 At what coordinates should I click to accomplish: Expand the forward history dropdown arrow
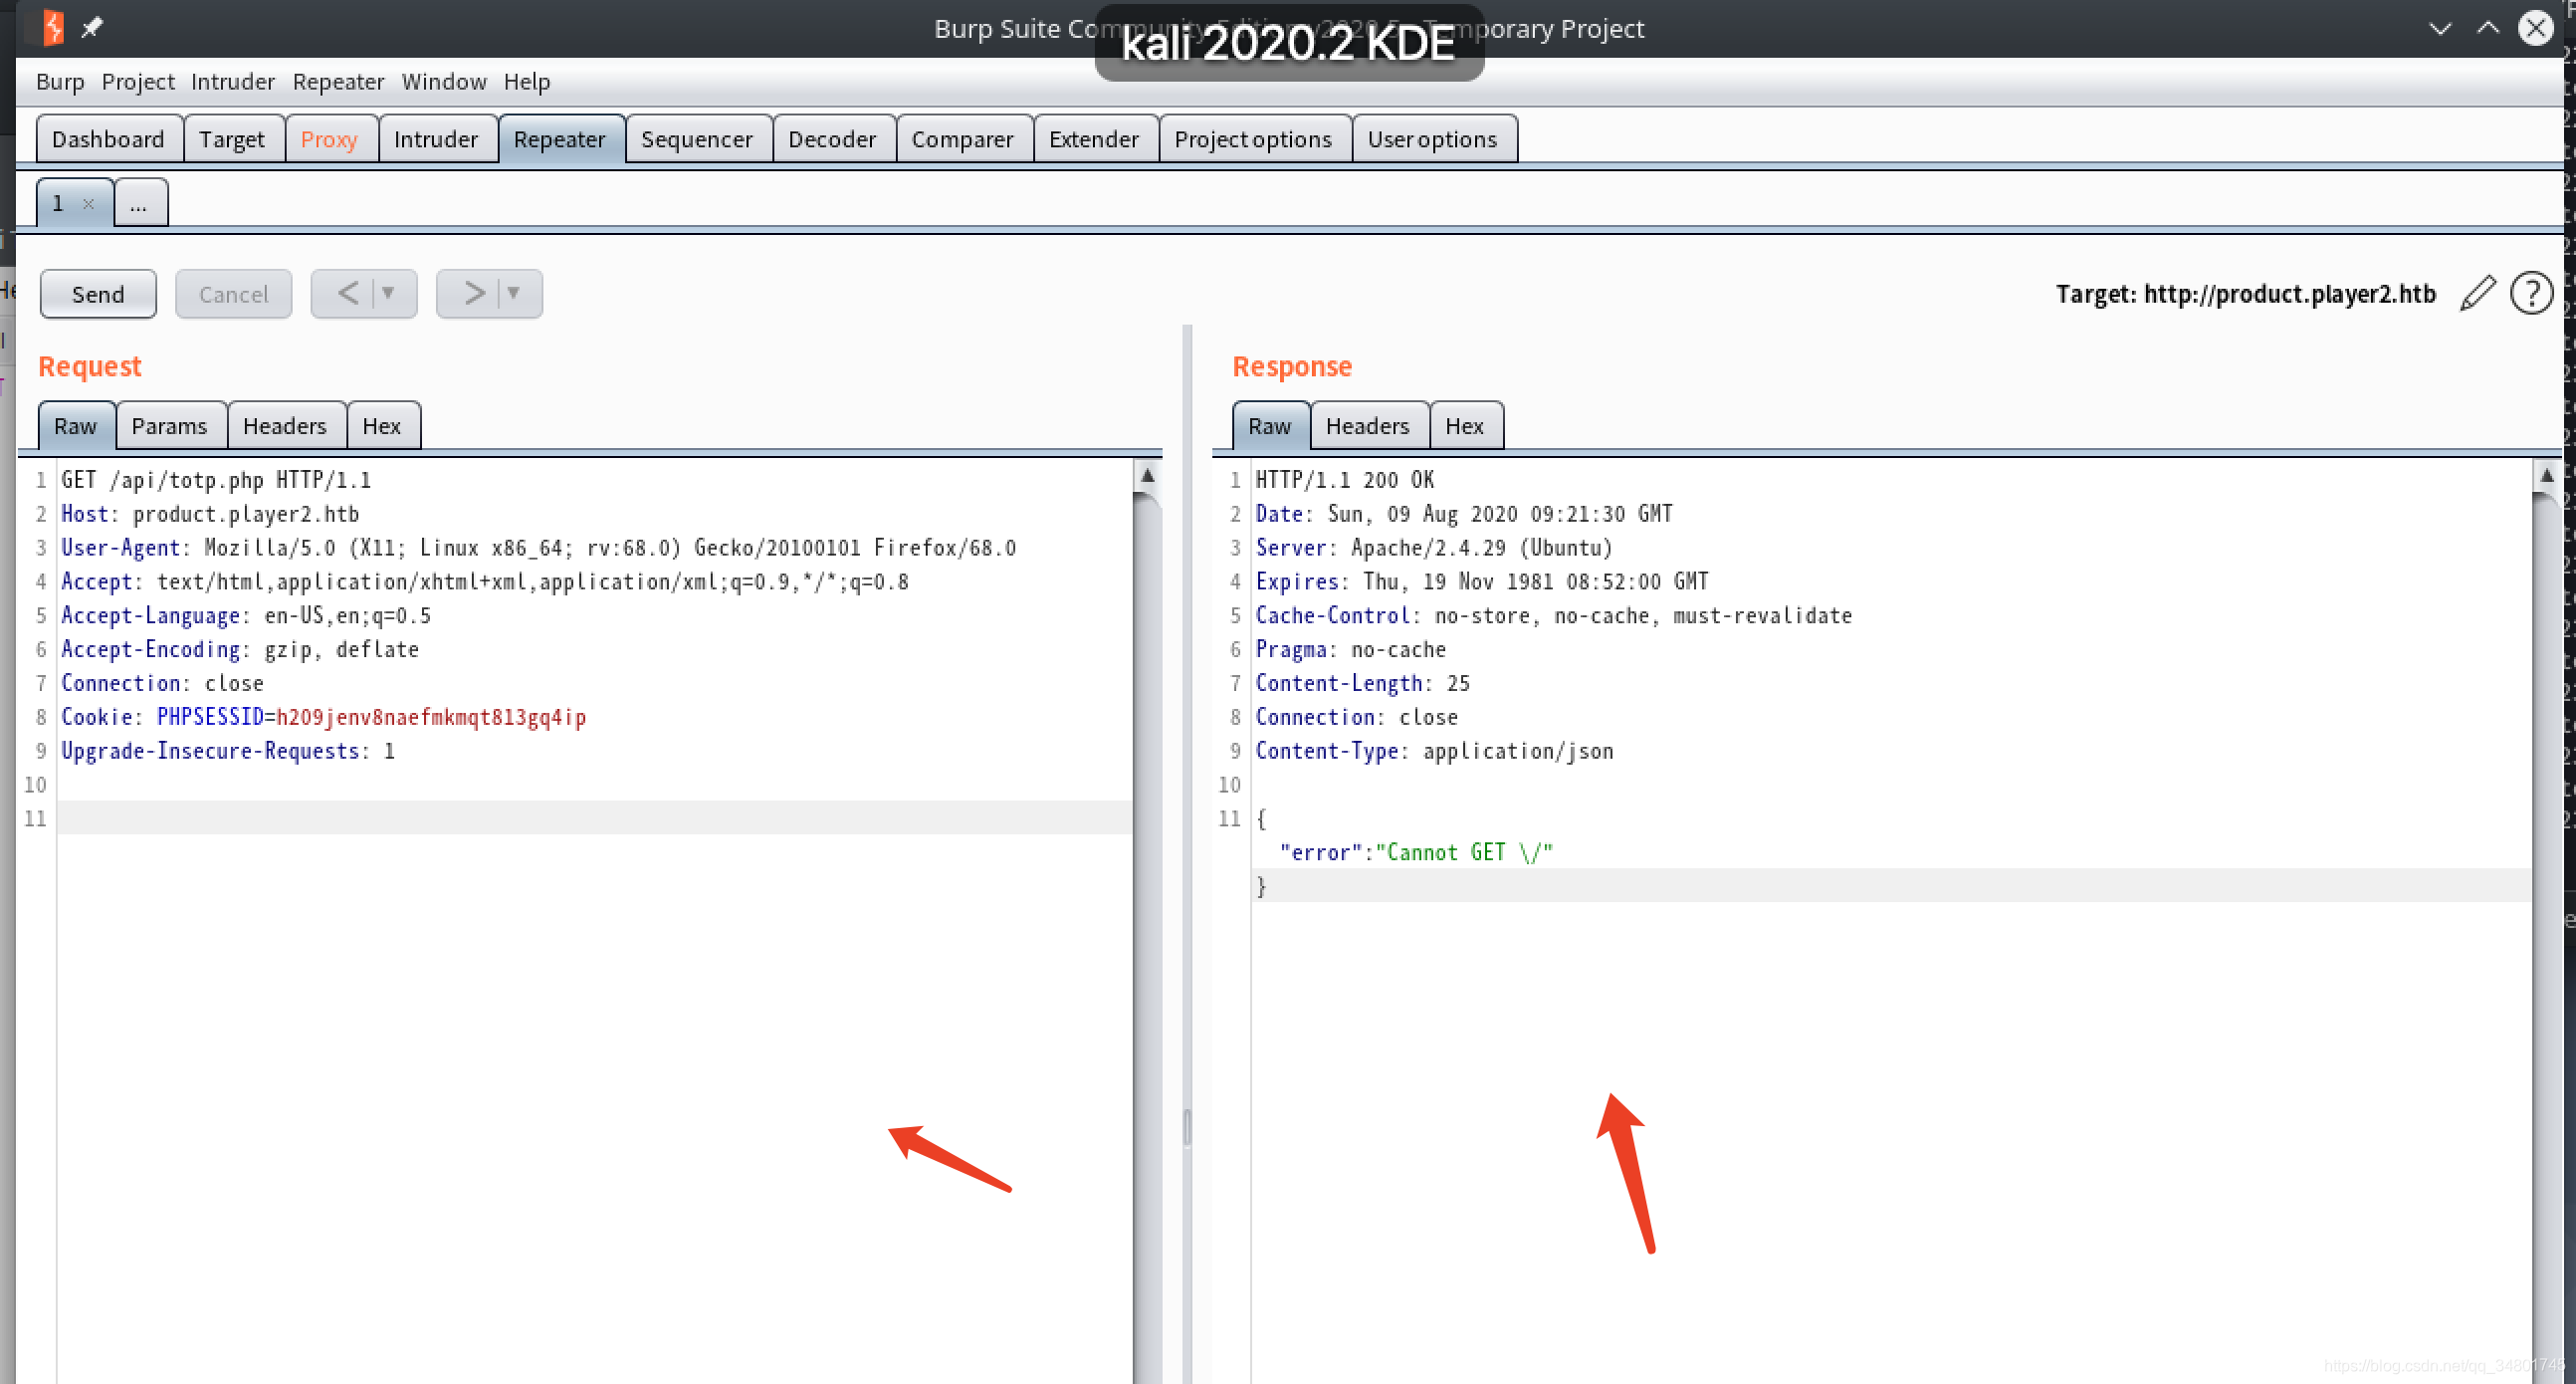pos(514,294)
